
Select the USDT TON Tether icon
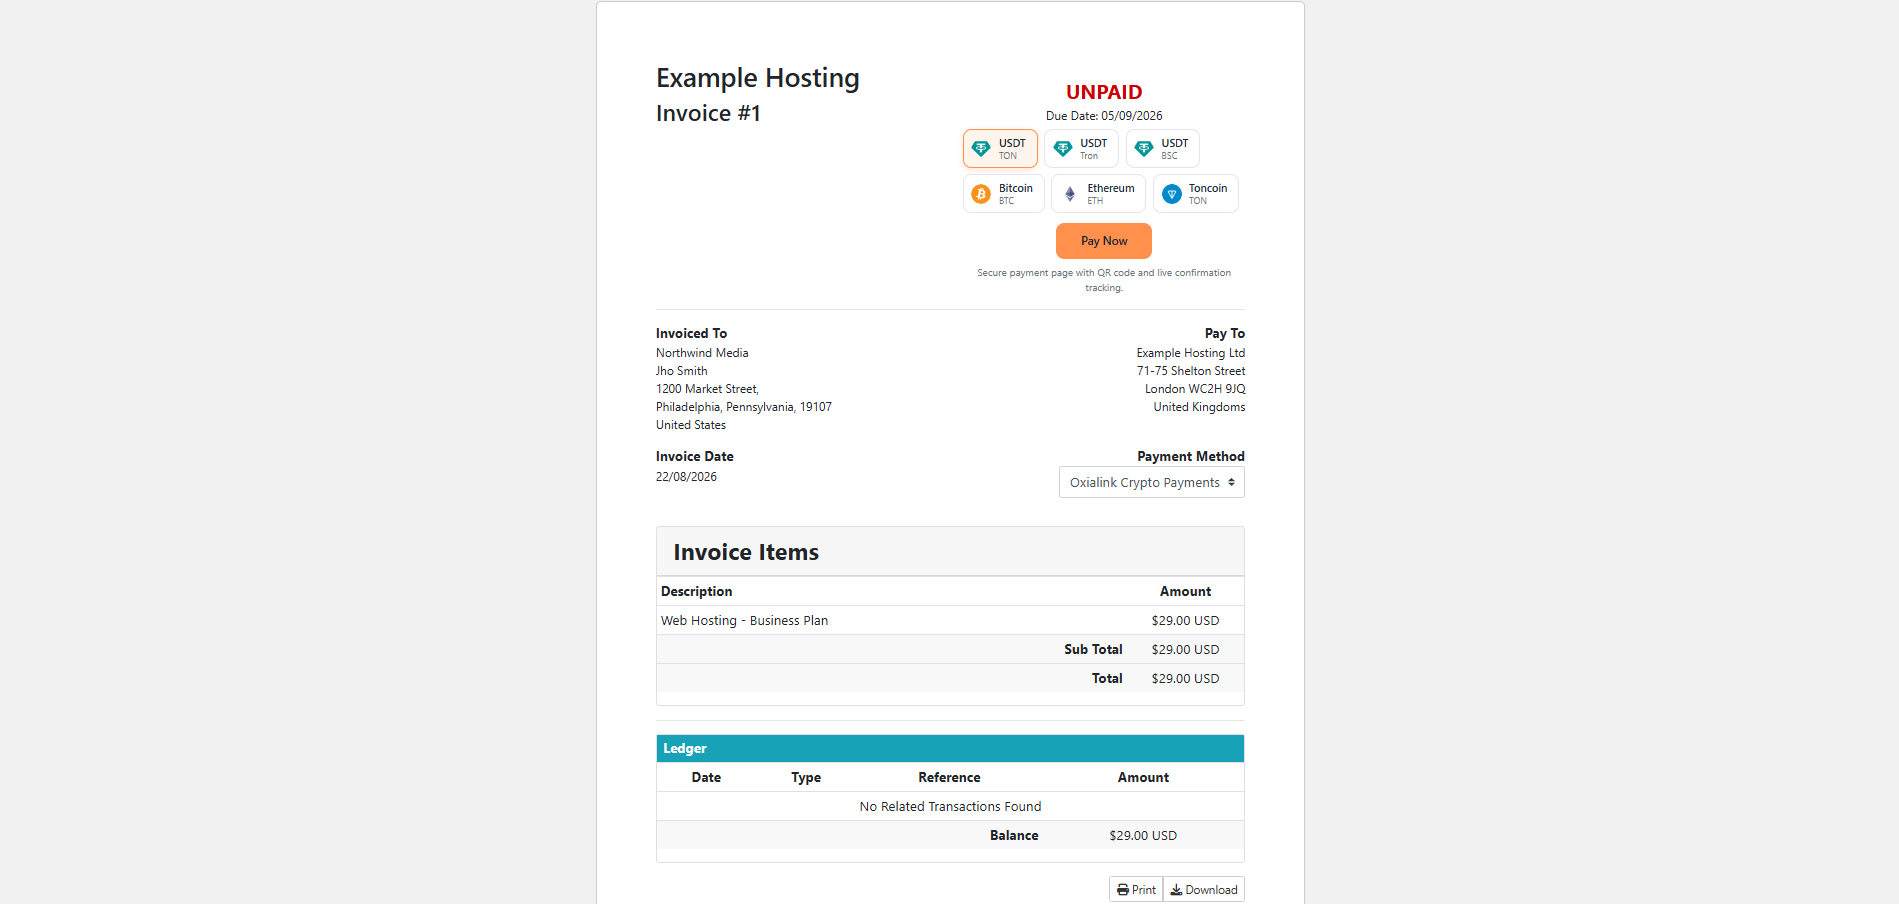981,149
